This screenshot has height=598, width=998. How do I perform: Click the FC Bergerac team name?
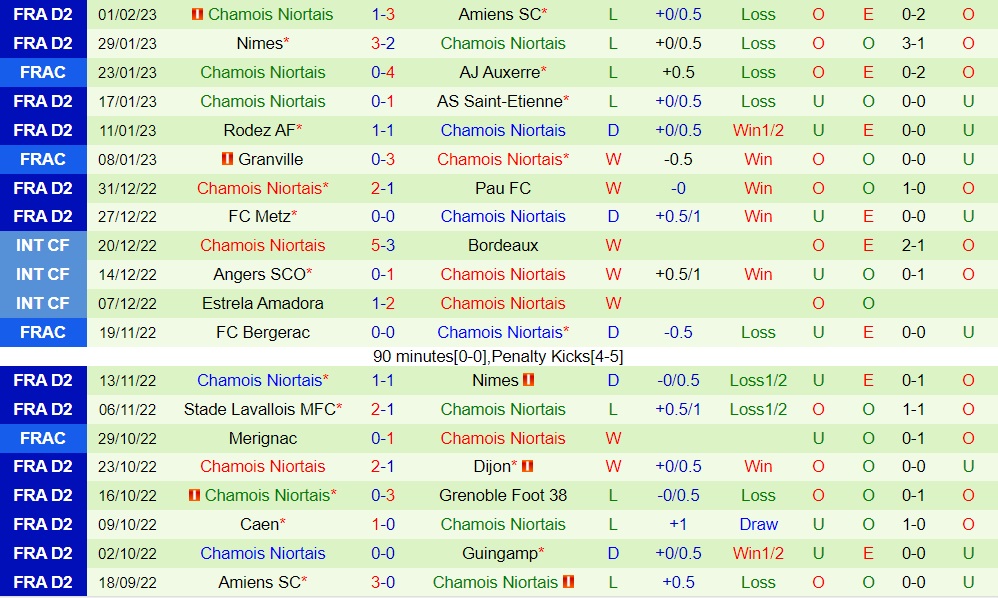pos(263,332)
